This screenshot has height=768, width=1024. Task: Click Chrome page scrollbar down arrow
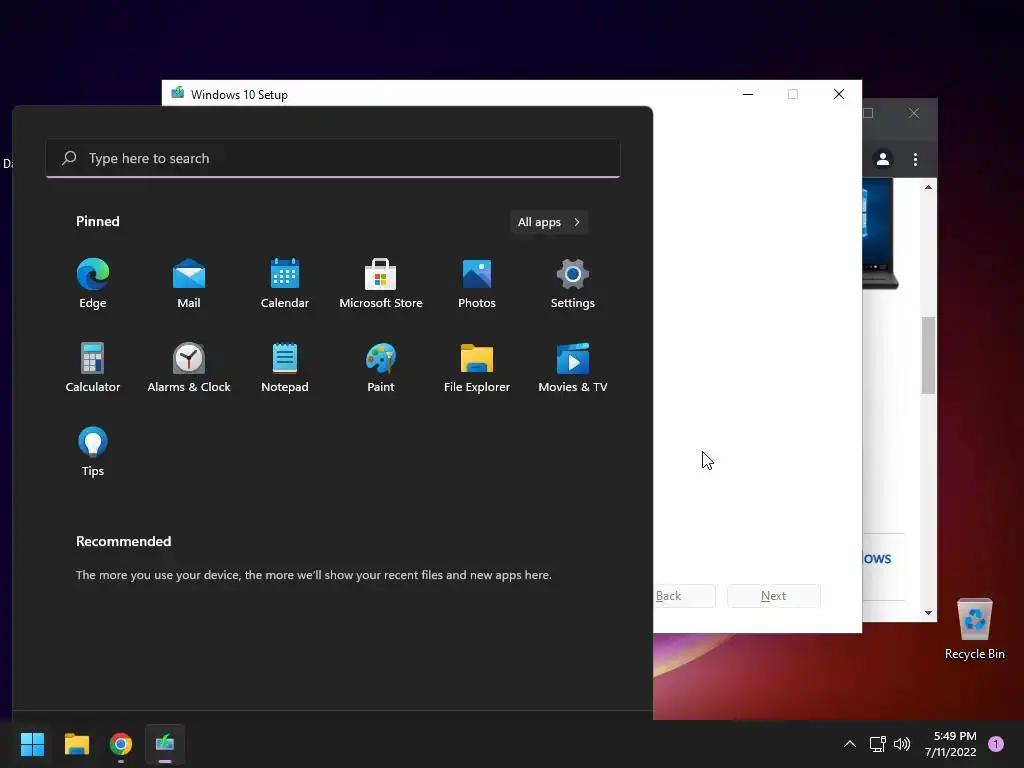928,613
